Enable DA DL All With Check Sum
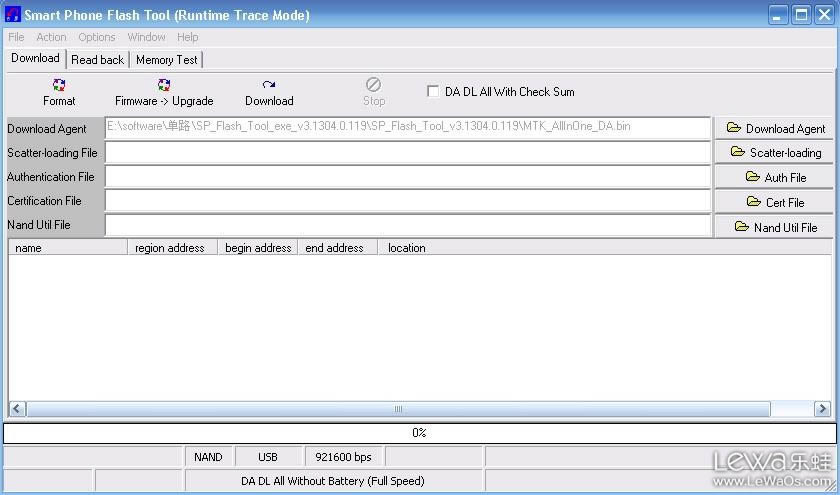Viewport: 840px width, 495px height. pyautogui.click(x=433, y=91)
